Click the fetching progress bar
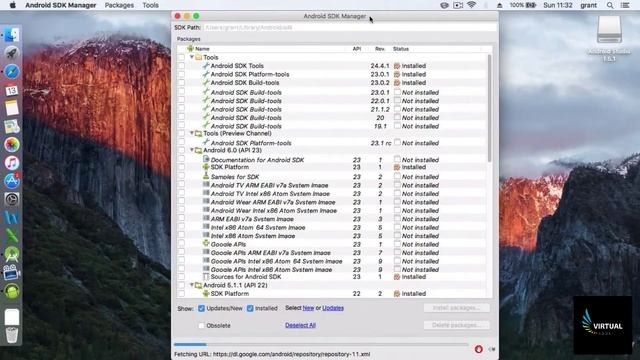 point(321,344)
